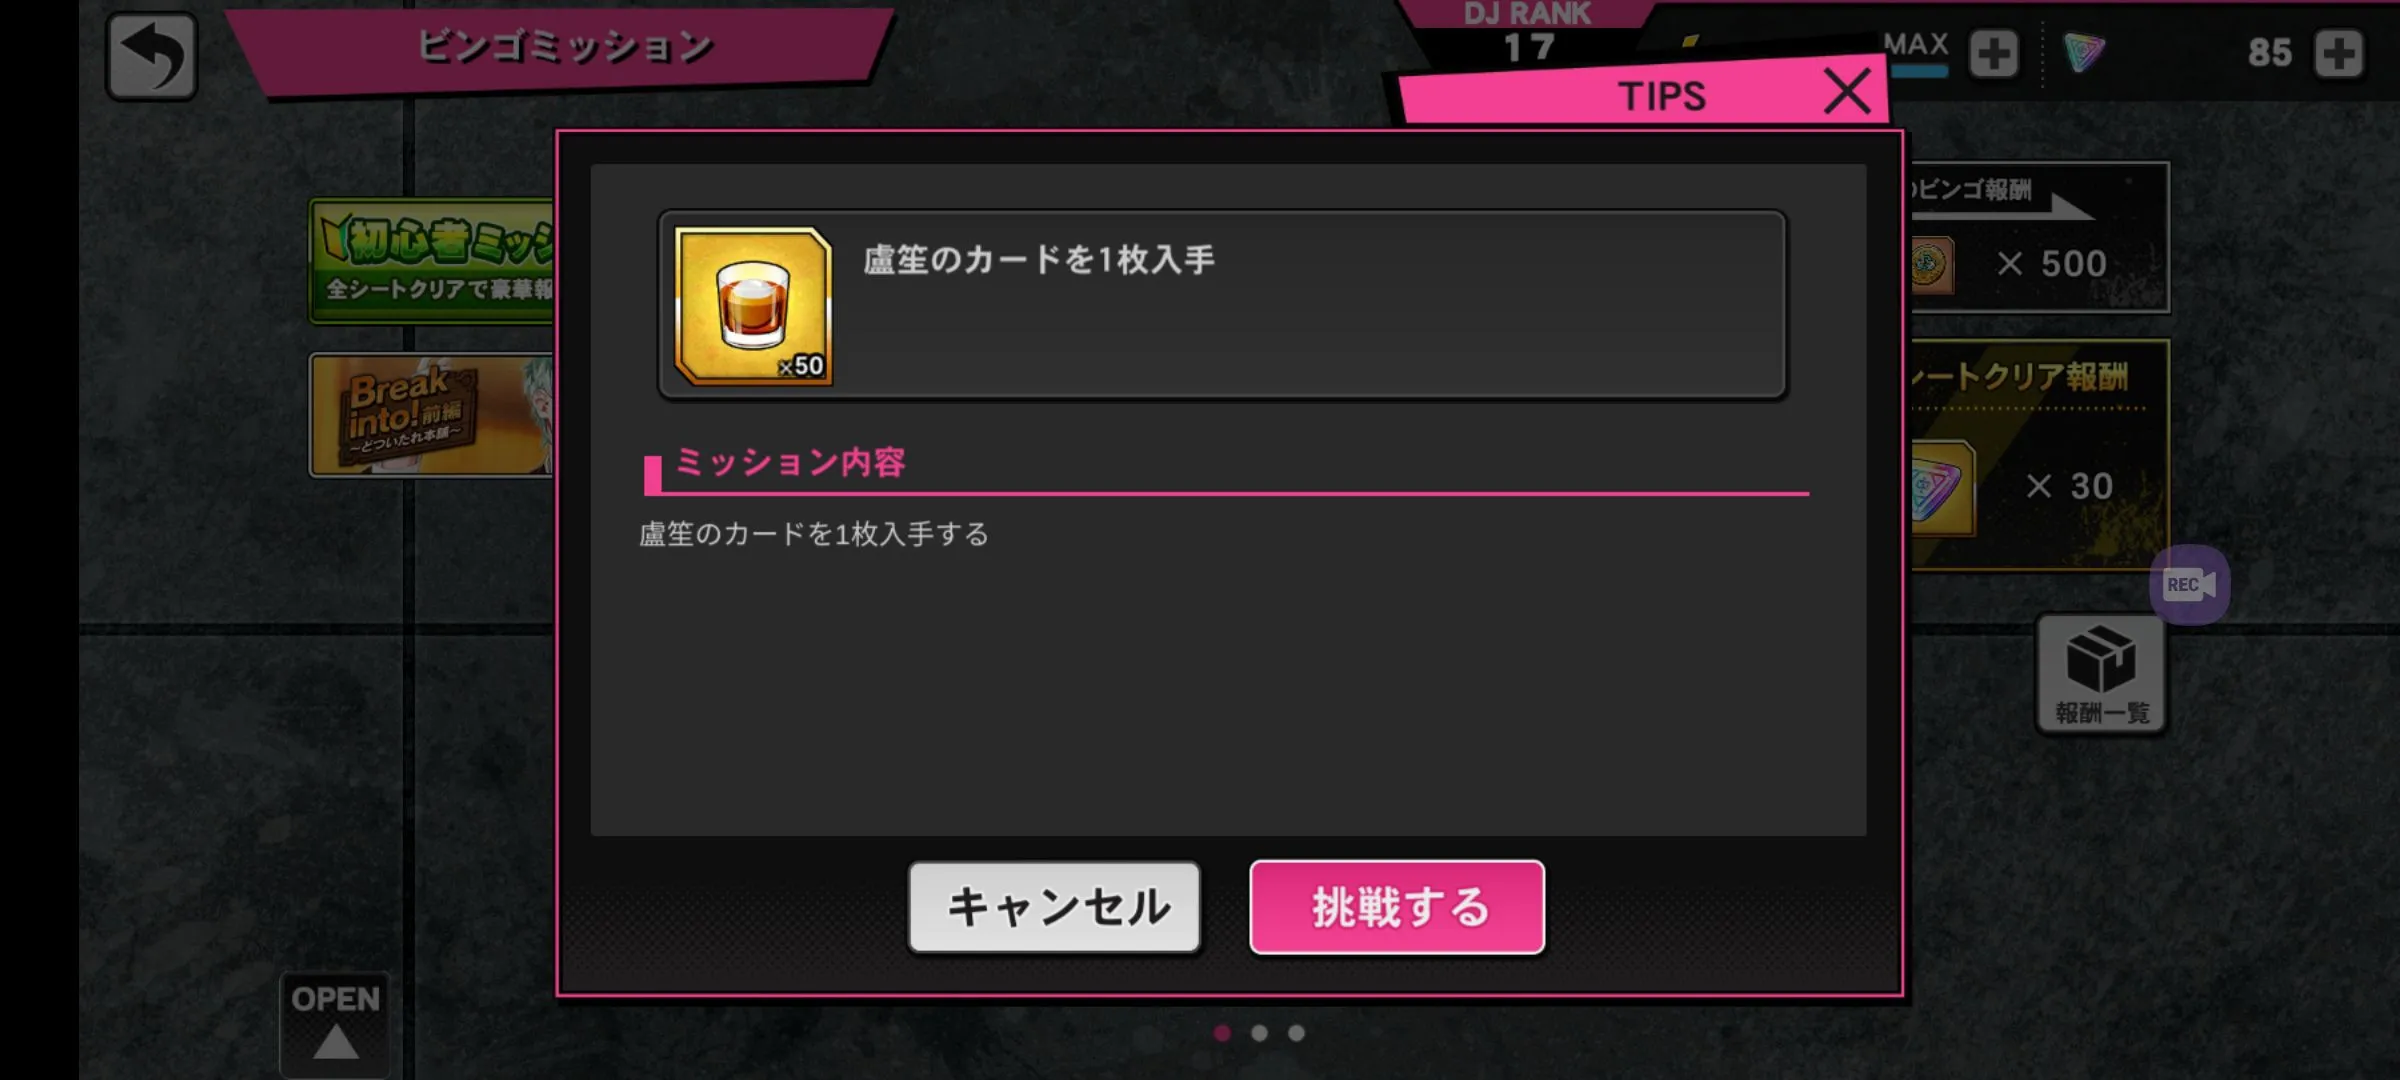
Task: Switch to the third page dot
Action: 1296,1033
